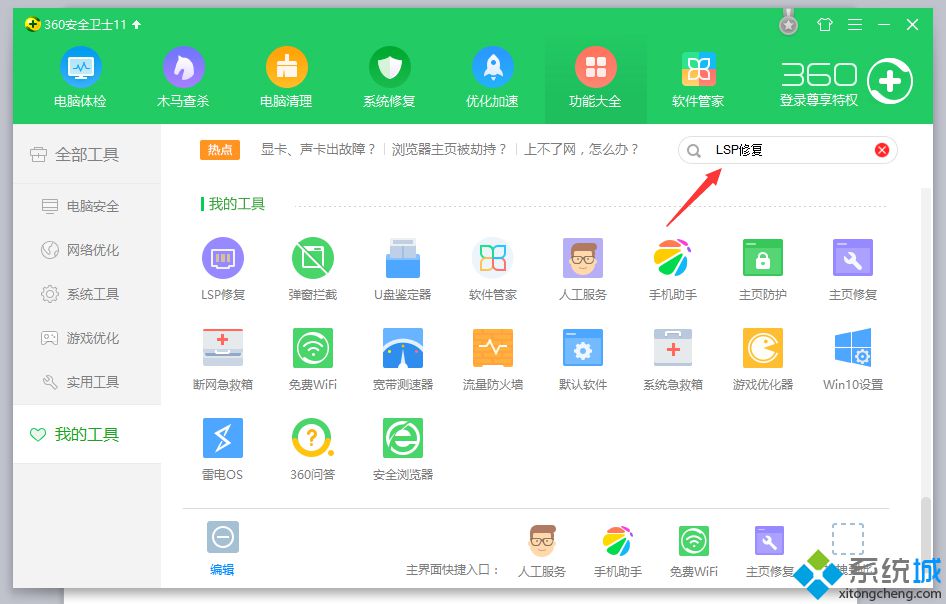This screenshot has height=604, width=946.
Task: Open the 360问答 tool
Action: pos(312,438)
